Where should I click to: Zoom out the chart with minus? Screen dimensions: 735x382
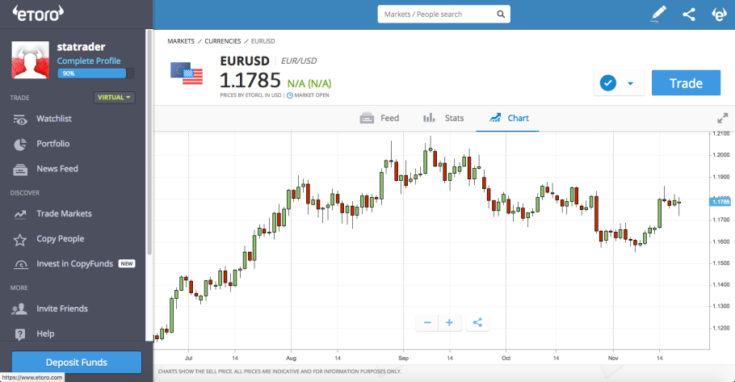tap(427, 322)
